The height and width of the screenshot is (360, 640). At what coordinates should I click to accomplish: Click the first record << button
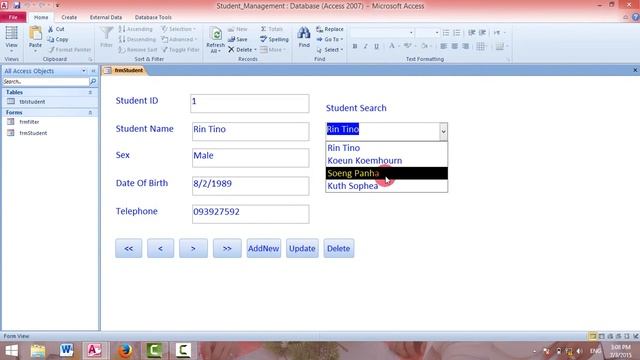[x=129, y=248]
